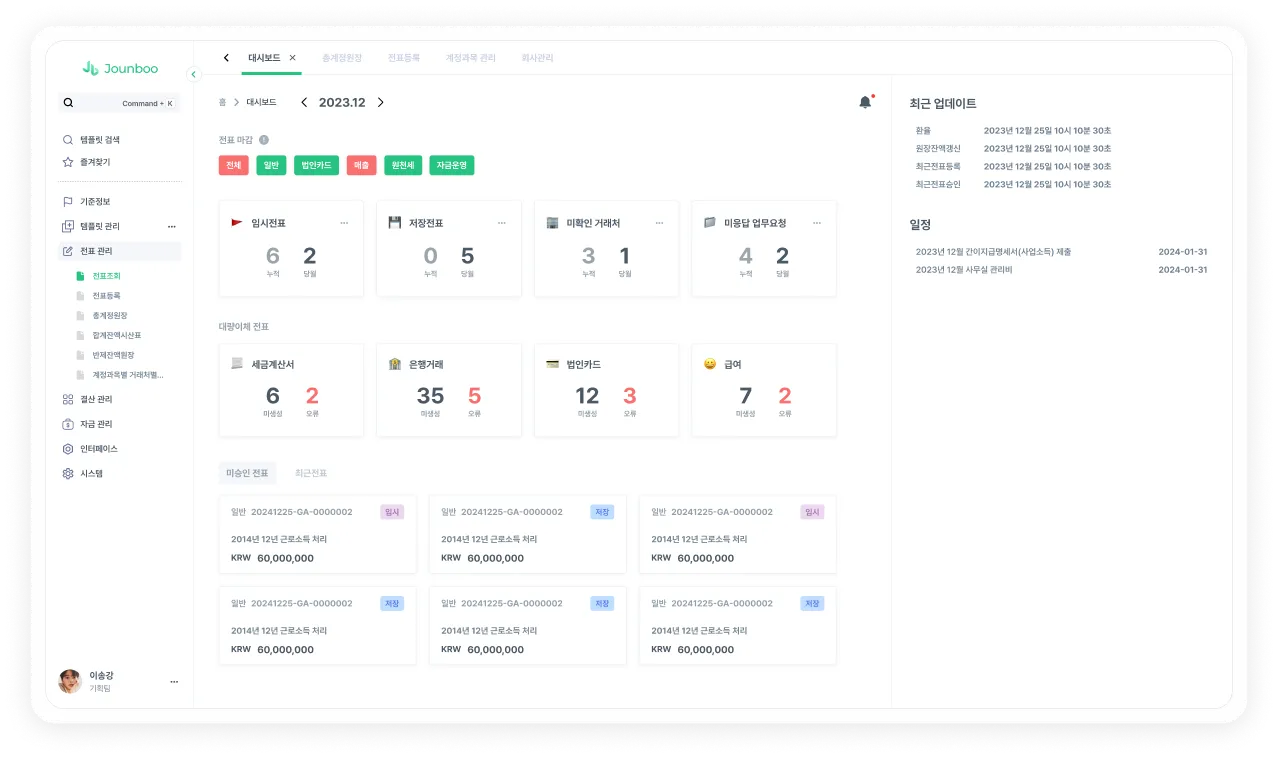Switch to the 계정과목 관리 tab
Image resolution: width=1278 pixels, height=758 pixels.
[x=470, y=58]
